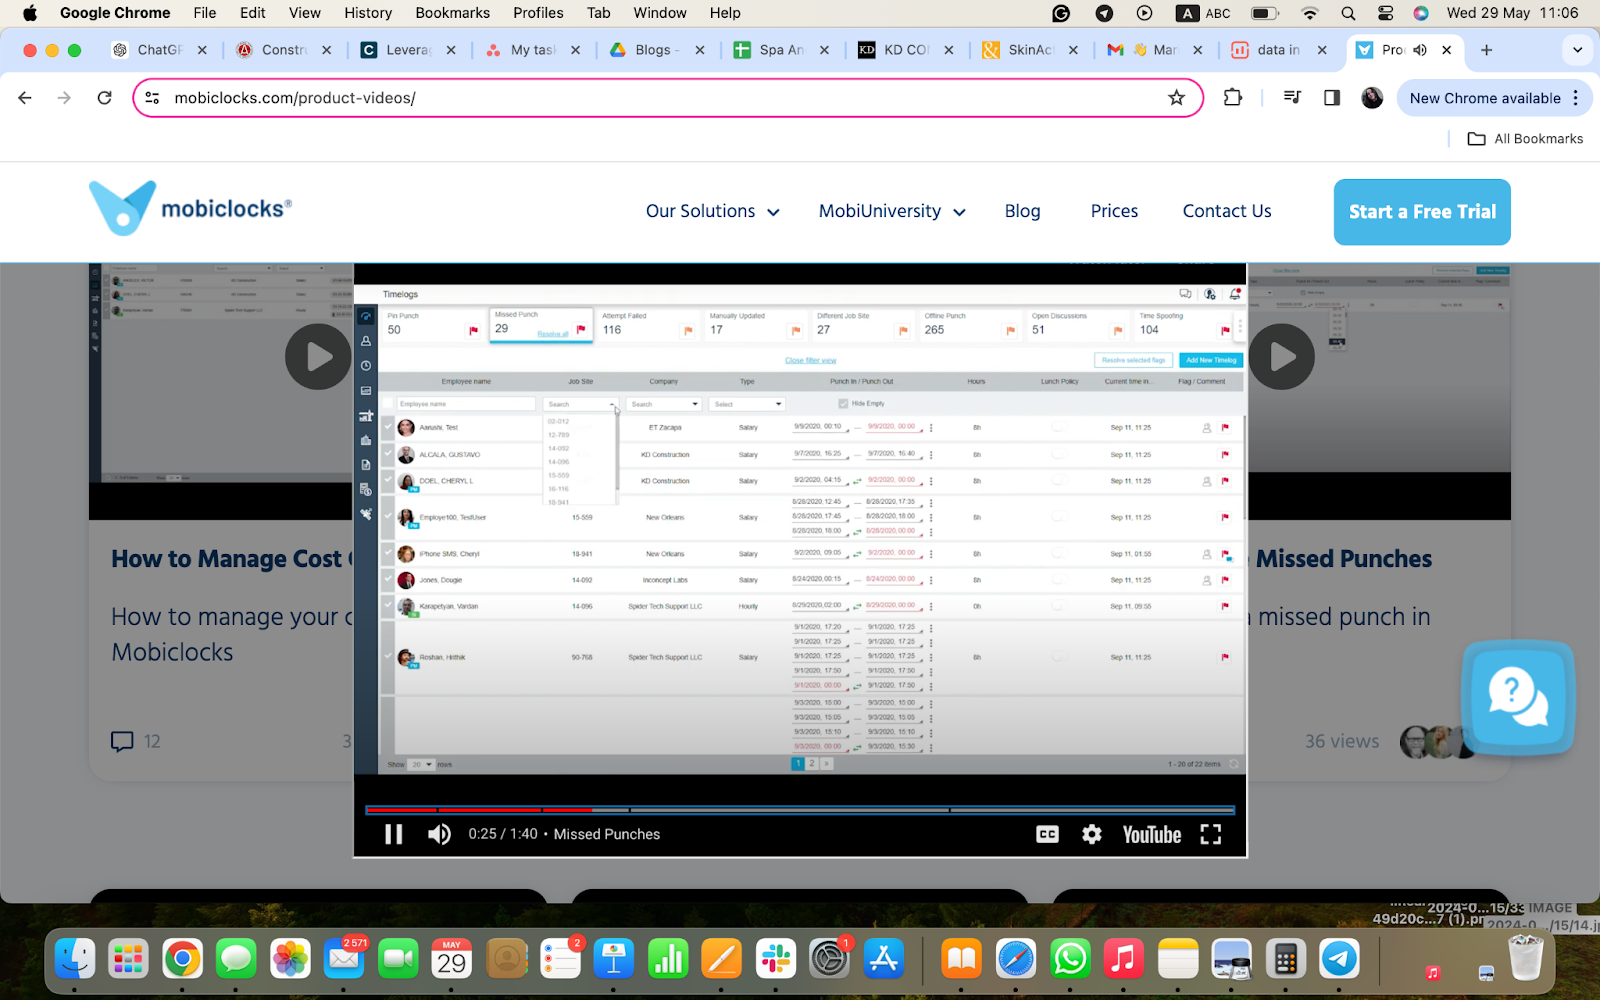The width and height of the screenshot is (1600, 1000).
Task: Open the Contact Us page
Action: click(x=1227, y=211)
